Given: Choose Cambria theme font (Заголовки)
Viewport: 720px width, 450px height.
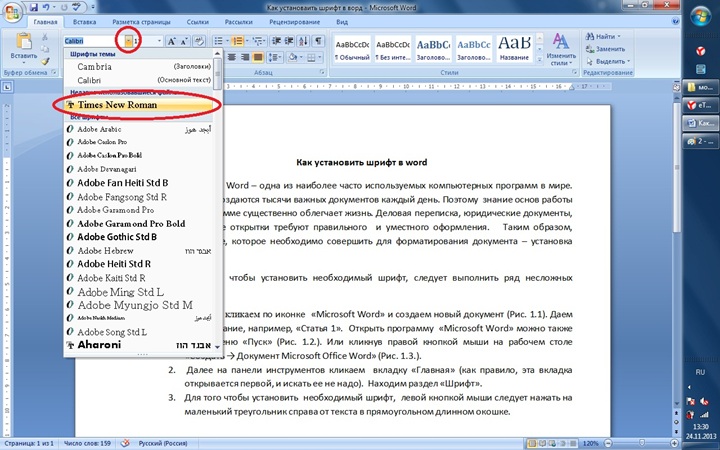Looking at the screenshot, I should click(139, 67).
